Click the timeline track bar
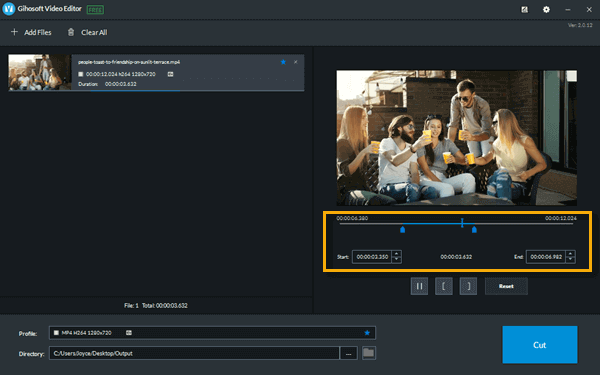600x375 pixels. 456,223
